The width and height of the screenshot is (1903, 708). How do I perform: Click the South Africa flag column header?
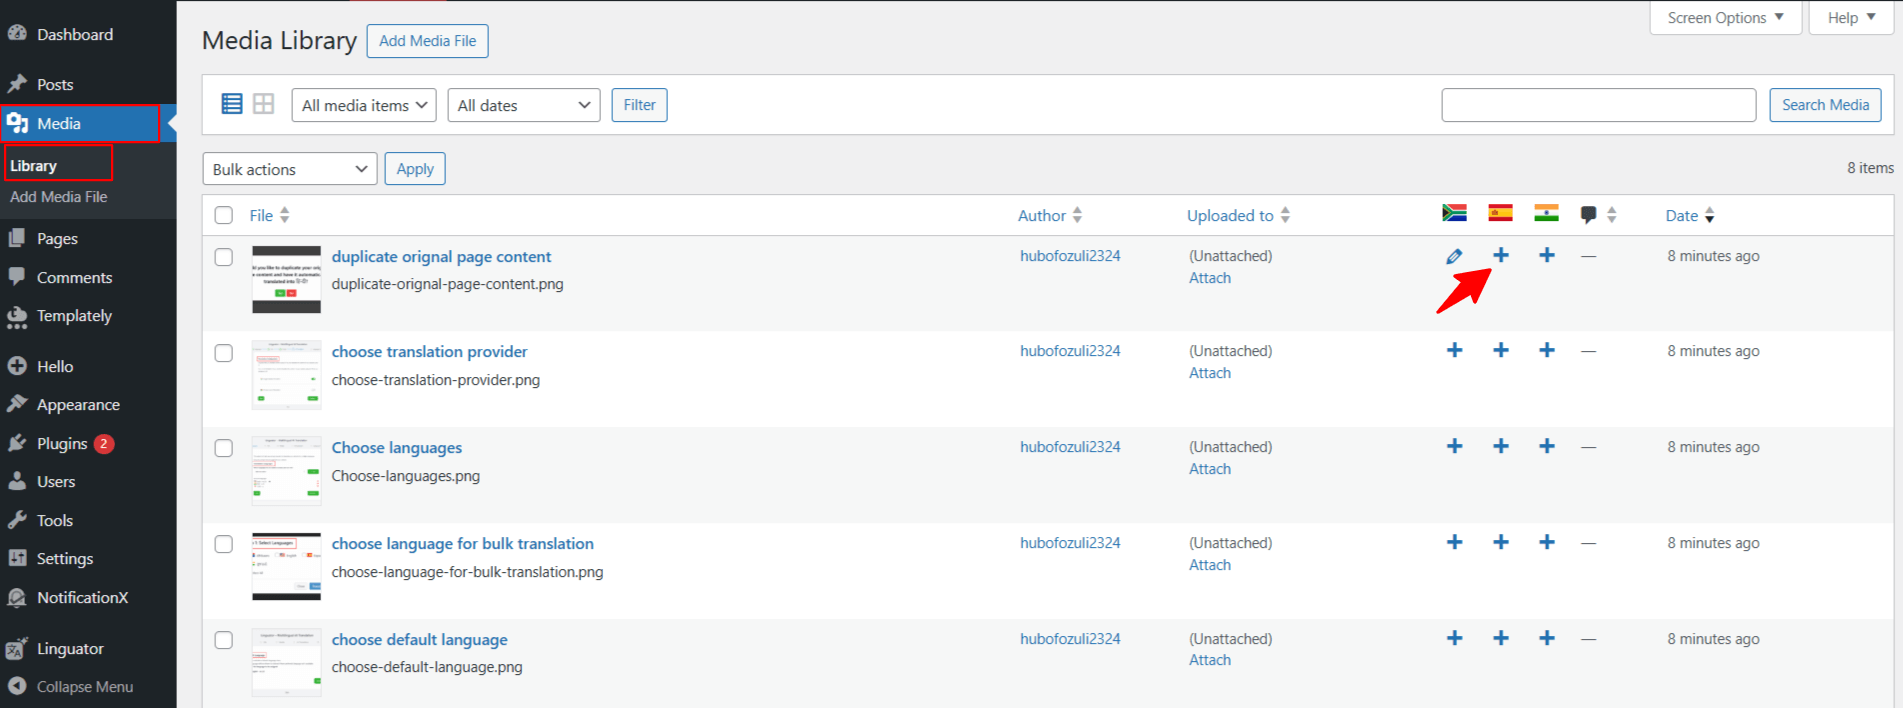click(1454, 213)
